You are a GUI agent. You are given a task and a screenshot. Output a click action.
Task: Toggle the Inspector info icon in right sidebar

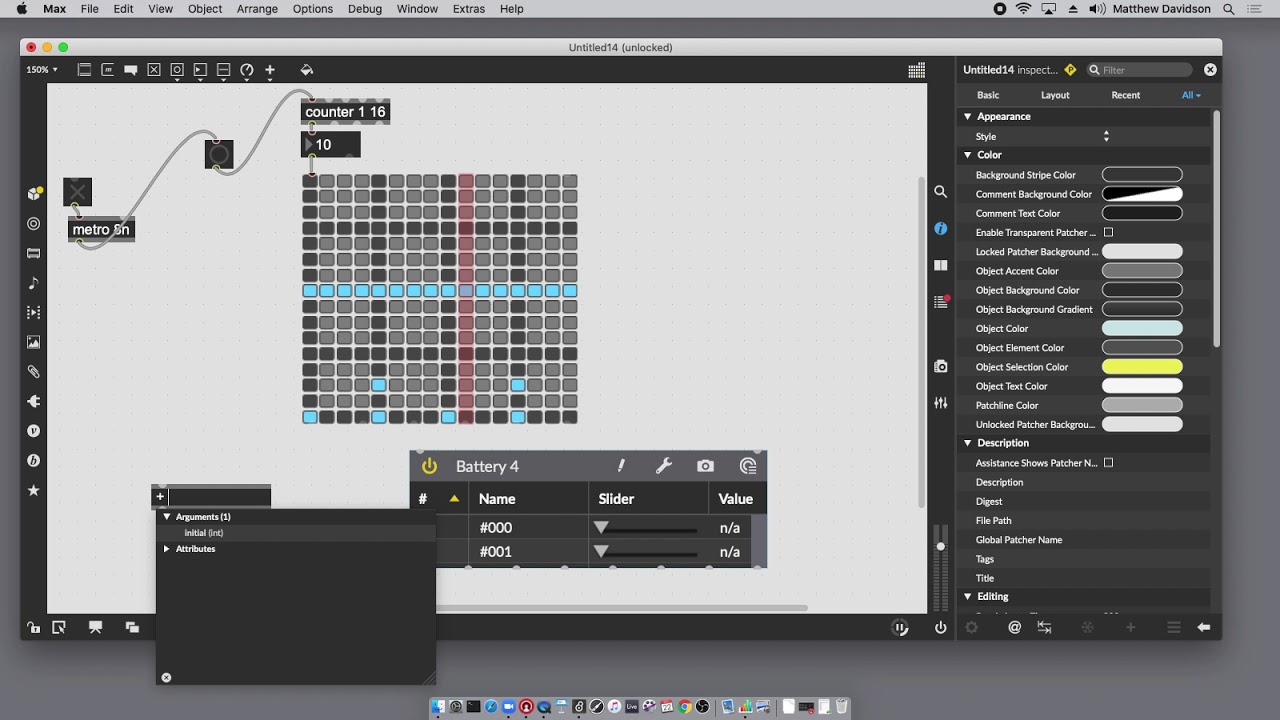940,229
